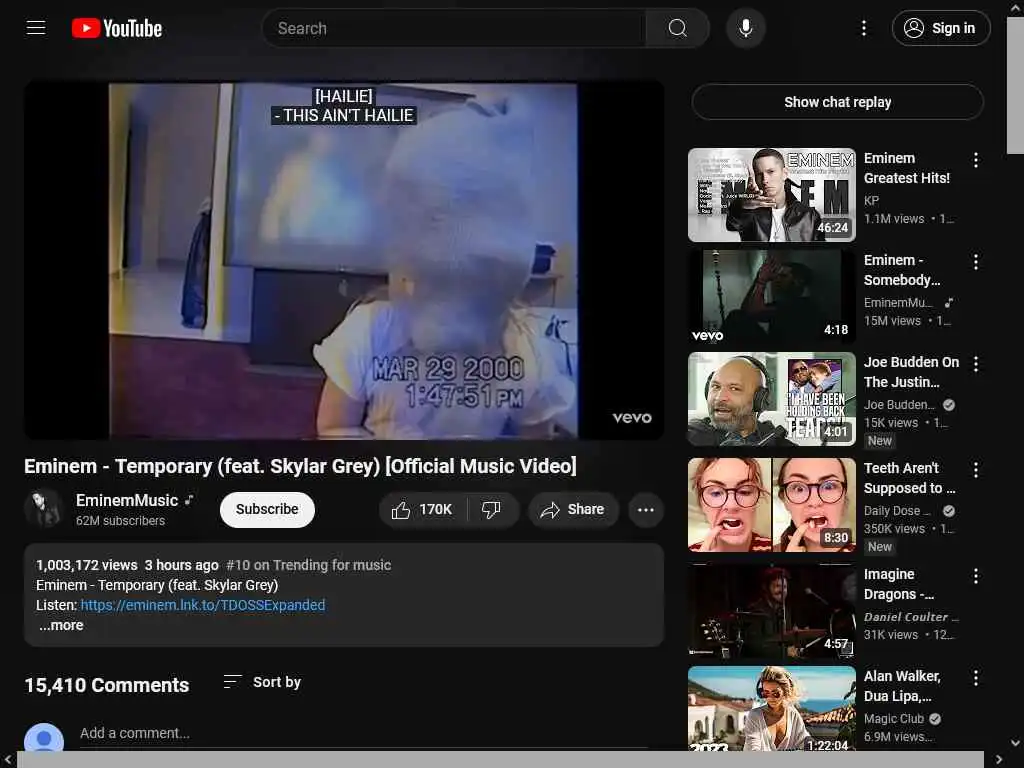
Task: Click the video player to pause
Action: click(x=344, y=260)
